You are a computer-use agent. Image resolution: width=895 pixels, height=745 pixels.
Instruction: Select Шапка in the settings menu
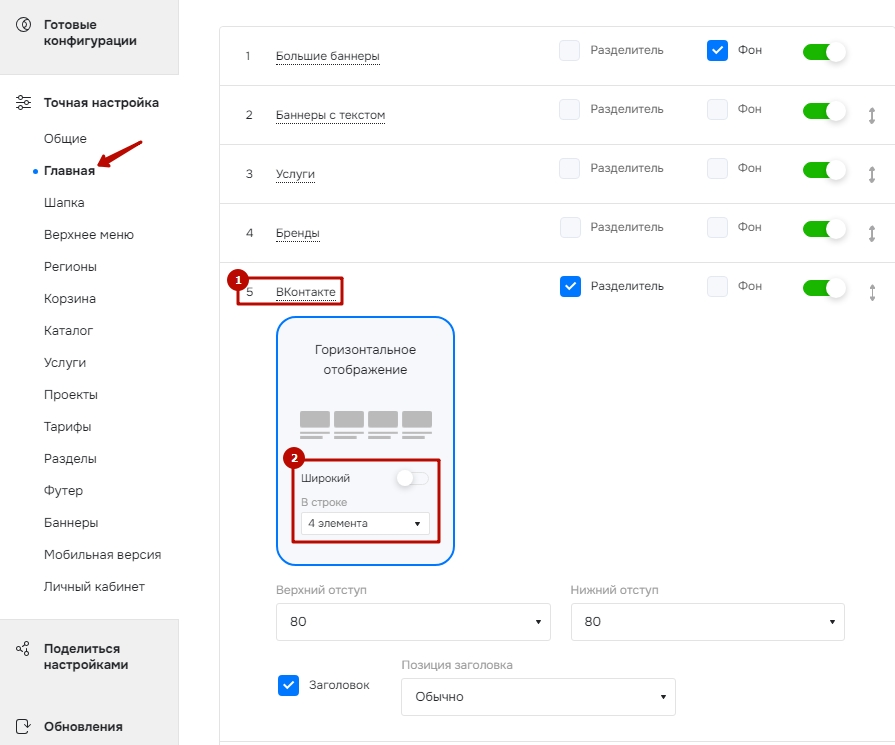pyautogui.click(x=64, y=203)
